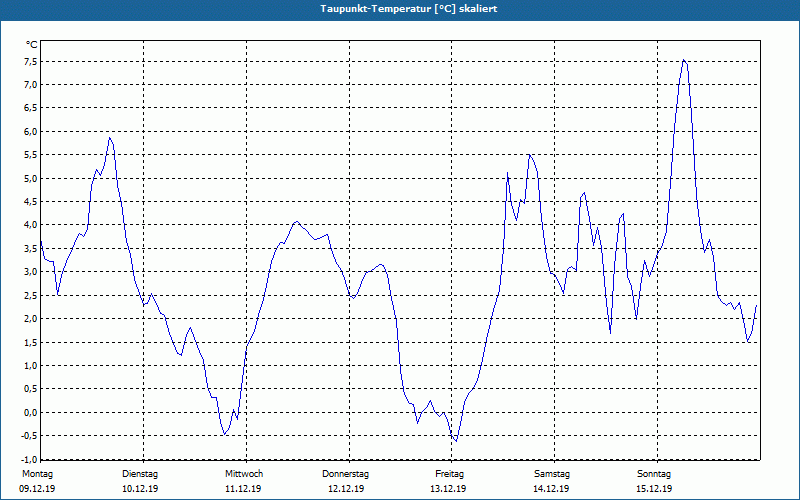Select the Mittwoch day label
The image size is (800, 500).
point(244,474)
